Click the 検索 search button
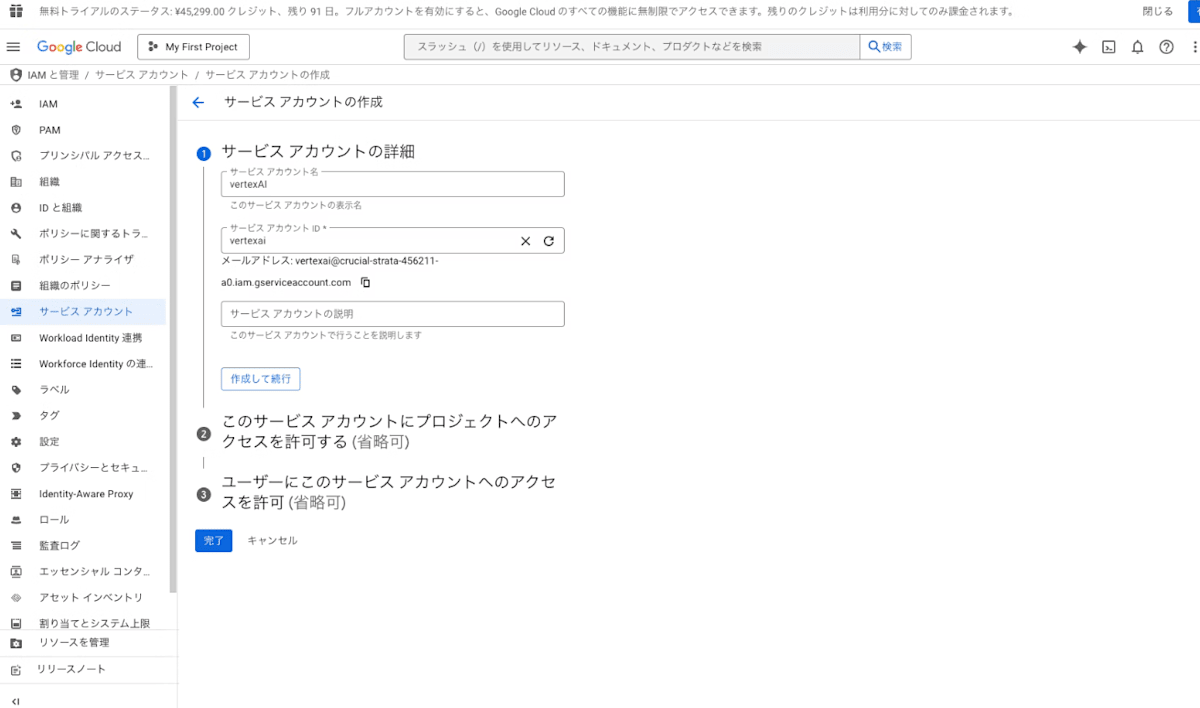1200x708 pixels. point(886,47)
